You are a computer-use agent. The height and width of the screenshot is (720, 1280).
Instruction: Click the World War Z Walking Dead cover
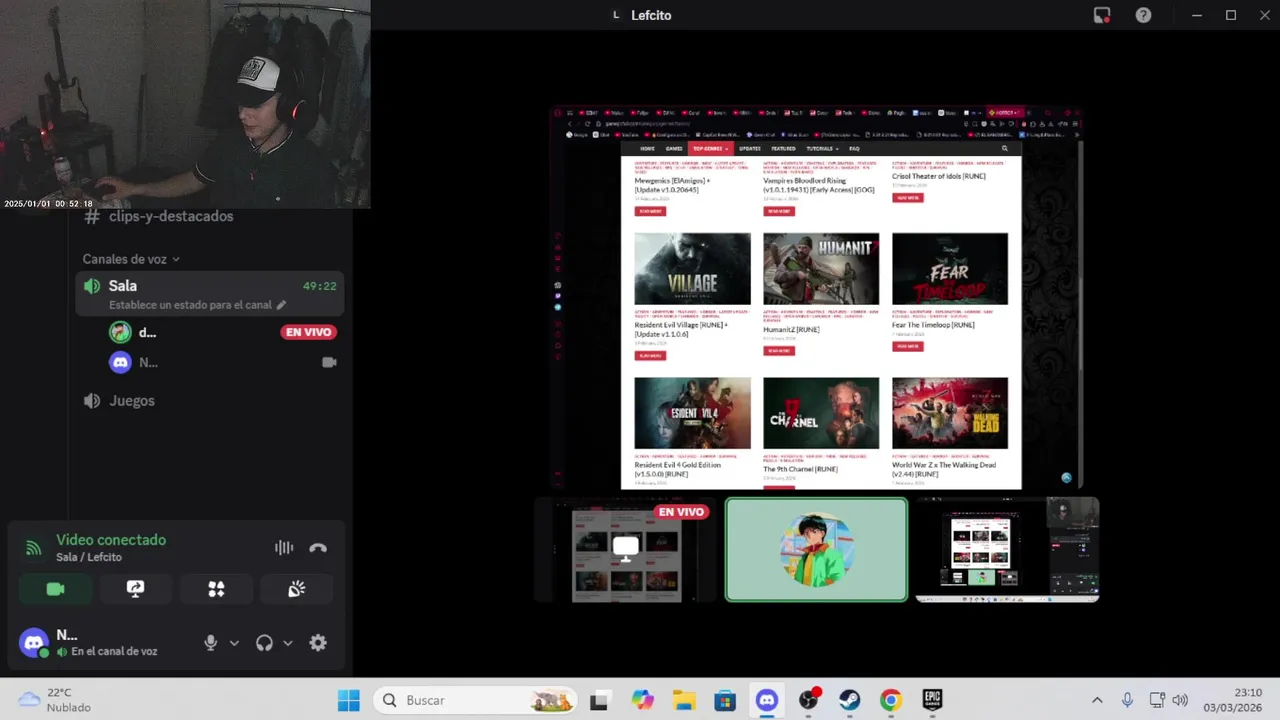(950, 413)
